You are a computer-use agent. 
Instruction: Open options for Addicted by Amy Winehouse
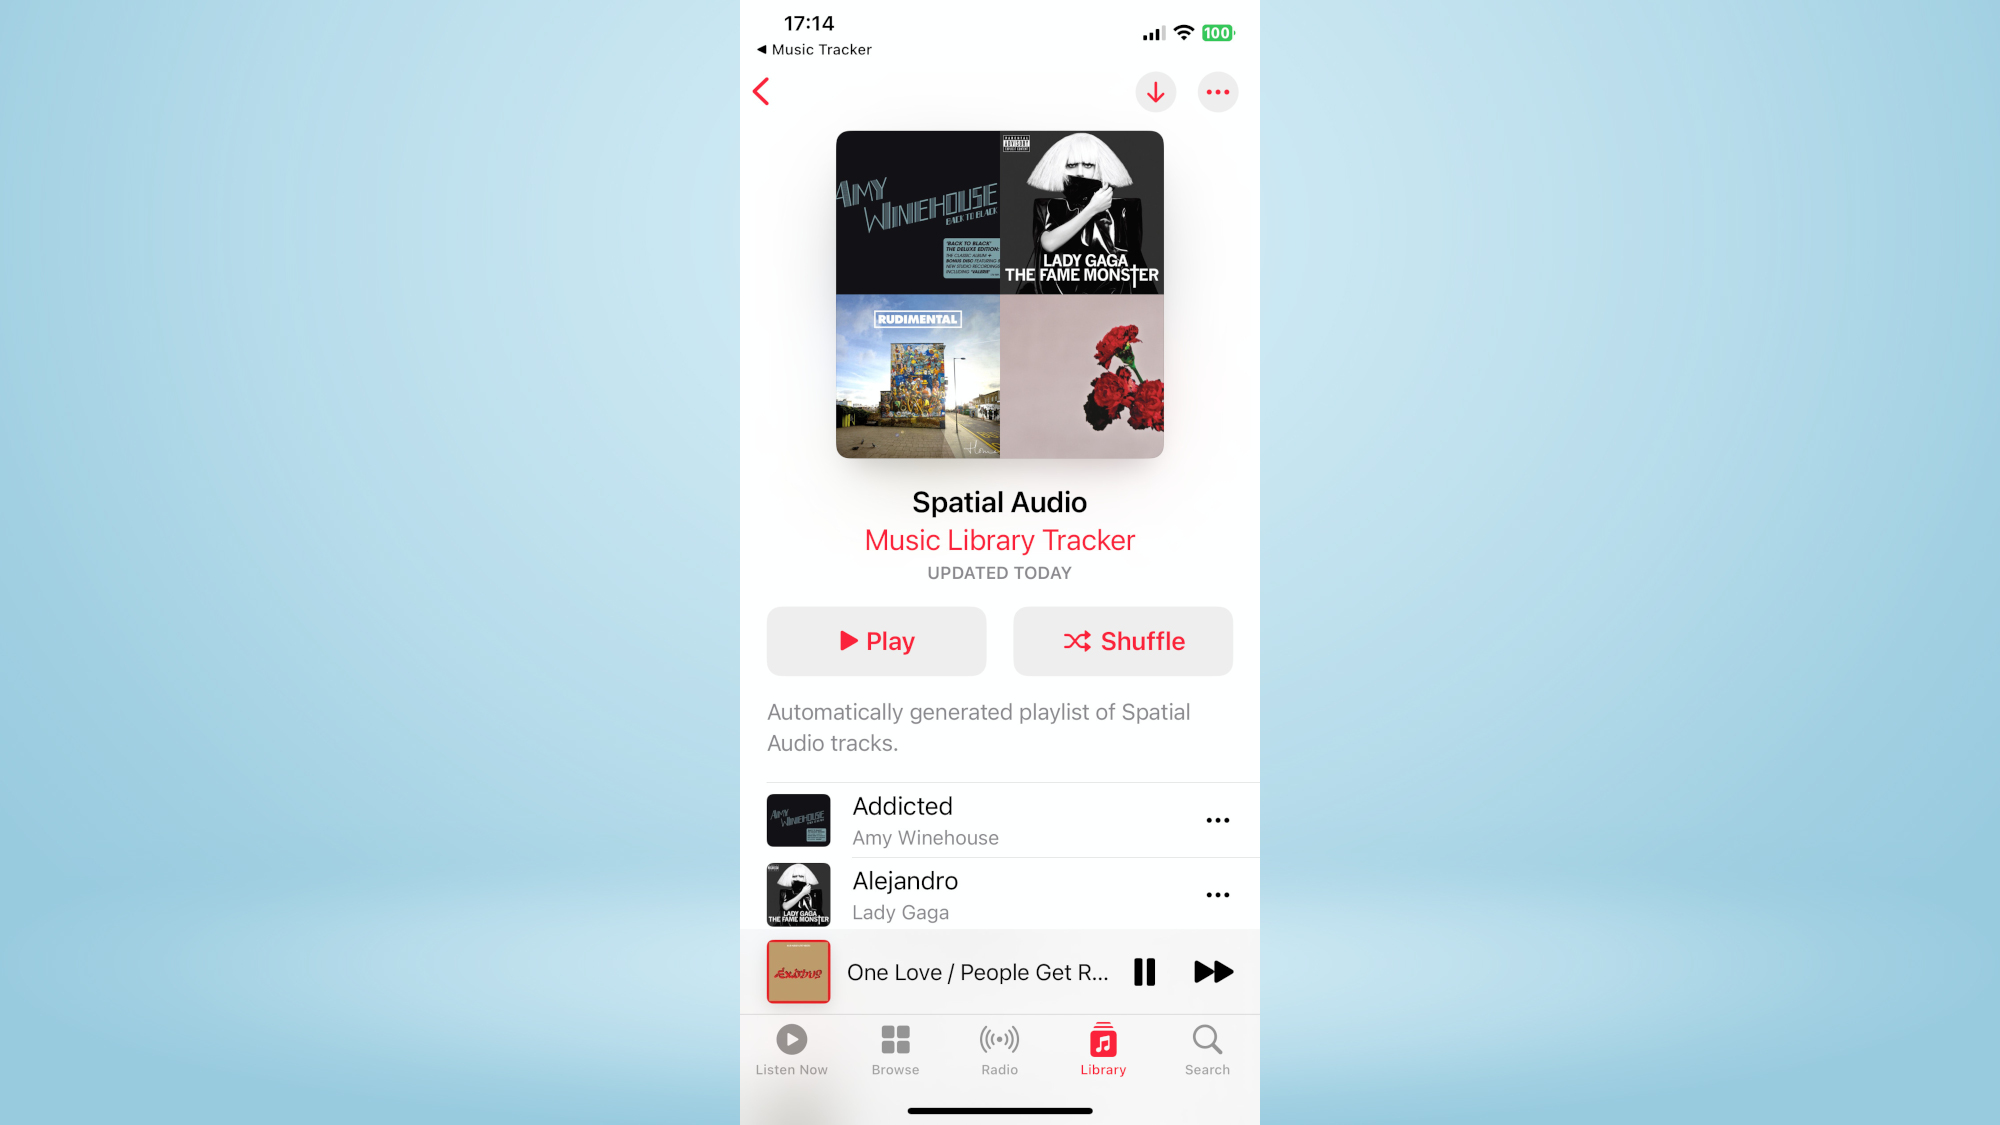pos(1217,820)
